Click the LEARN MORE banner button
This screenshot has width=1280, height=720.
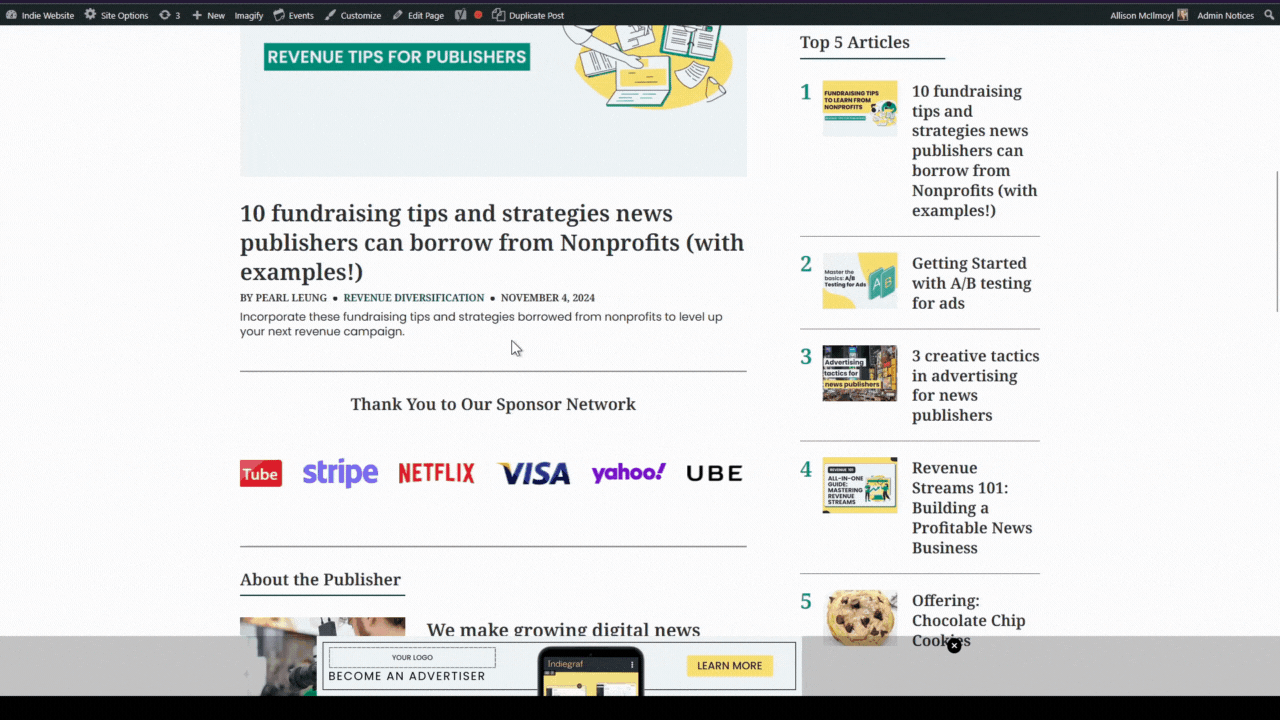729,665
